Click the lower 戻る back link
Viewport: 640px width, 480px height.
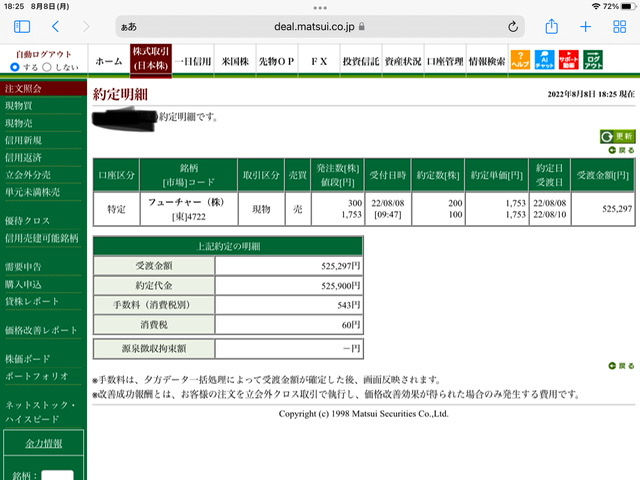[622, 366]
